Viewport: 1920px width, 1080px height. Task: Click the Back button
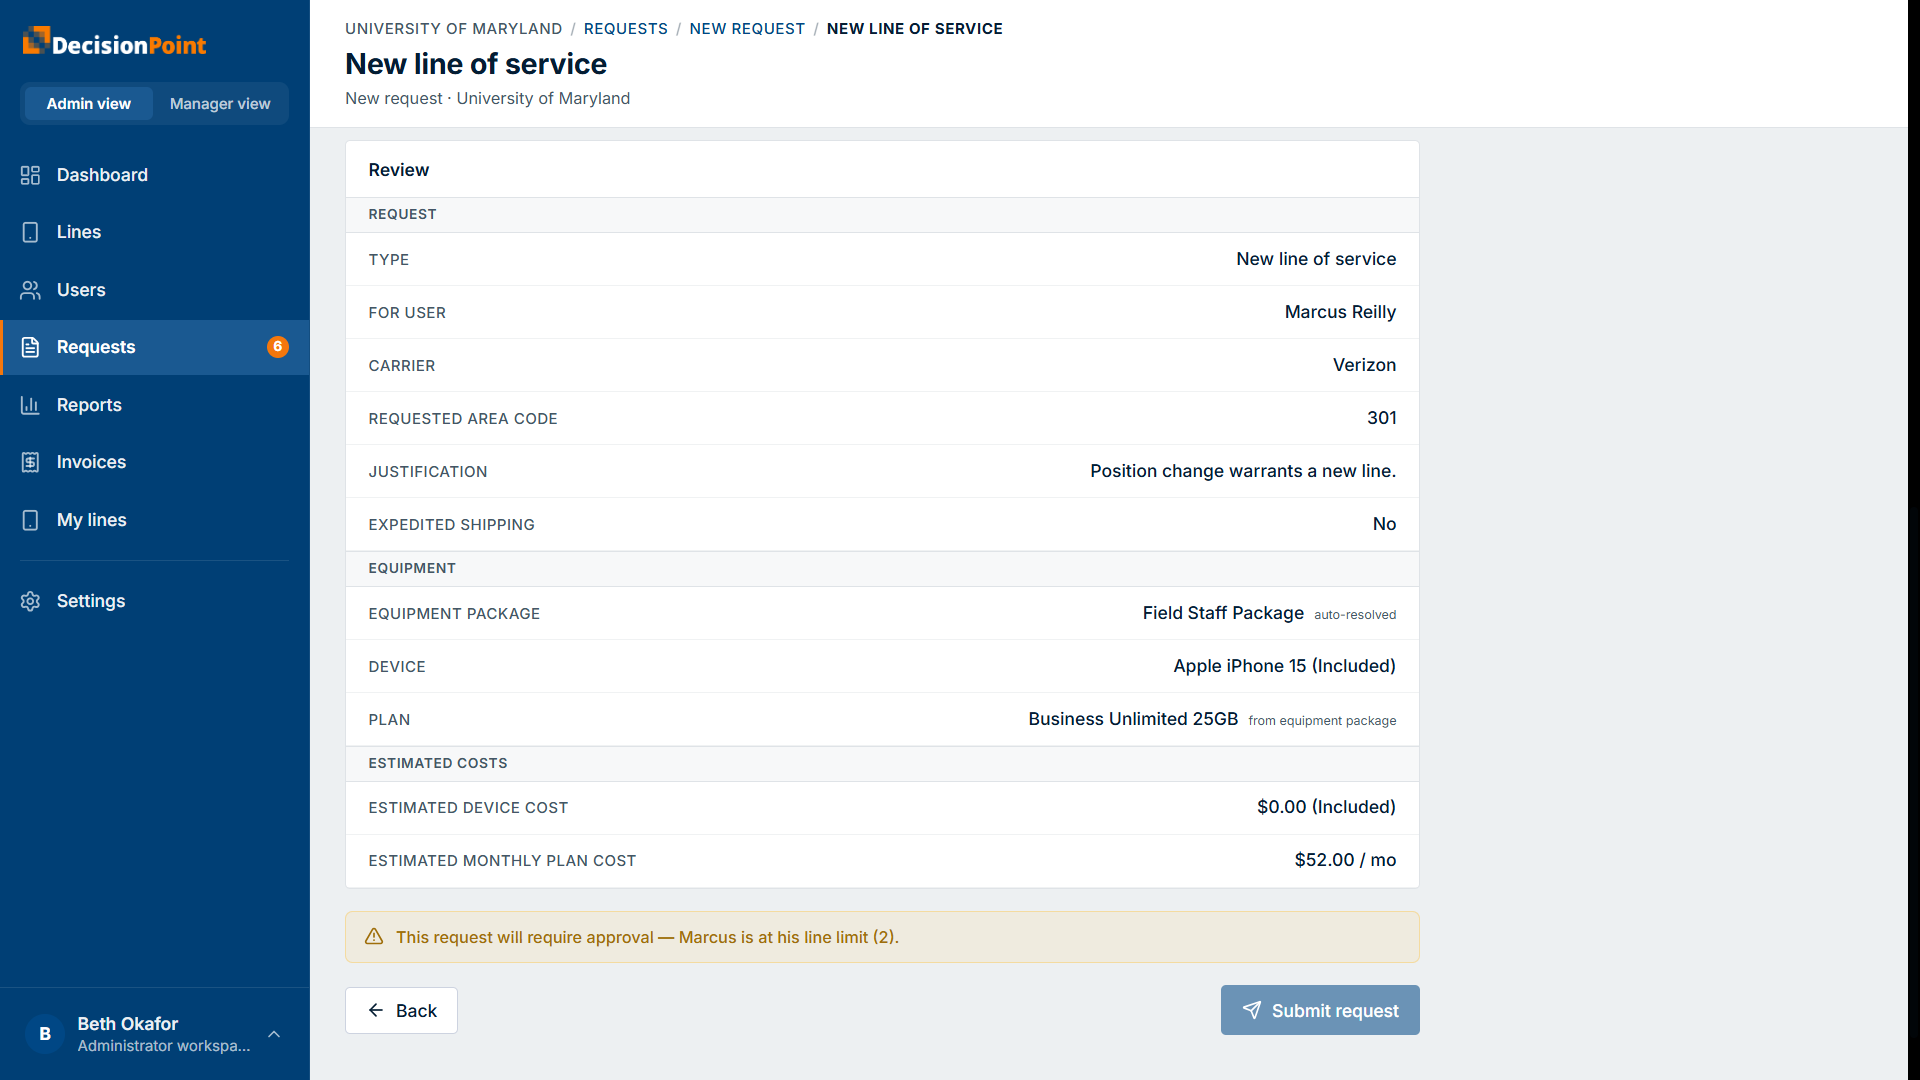[x=401, y=1011]
